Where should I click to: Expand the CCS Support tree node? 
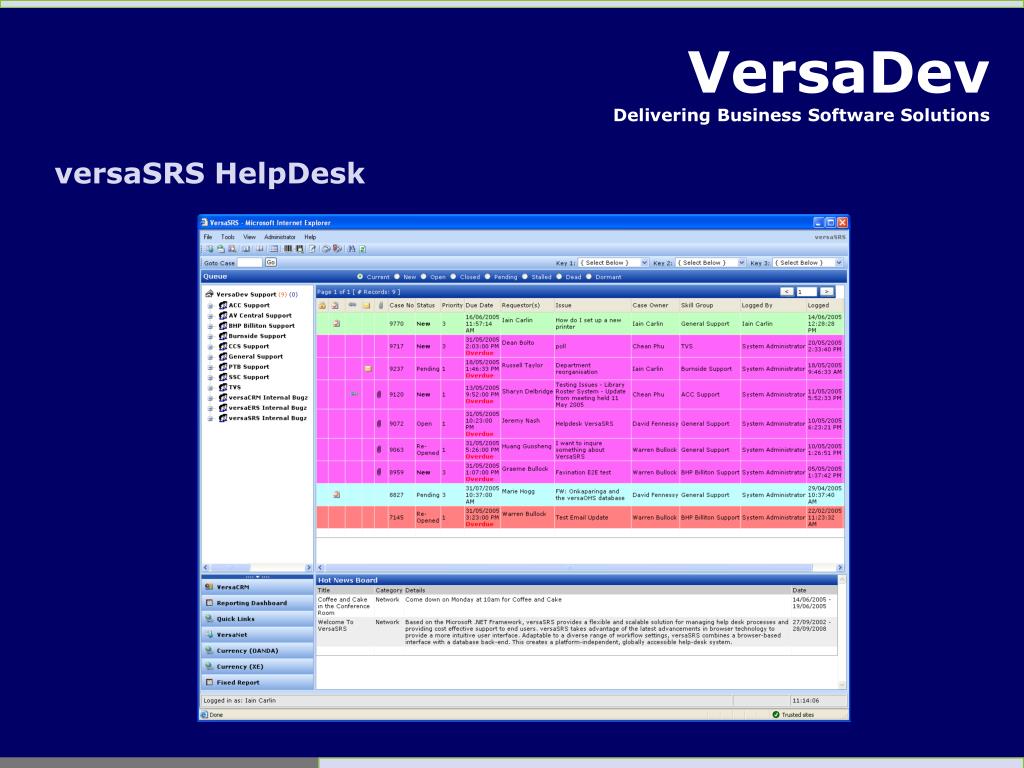coord(210,346)
